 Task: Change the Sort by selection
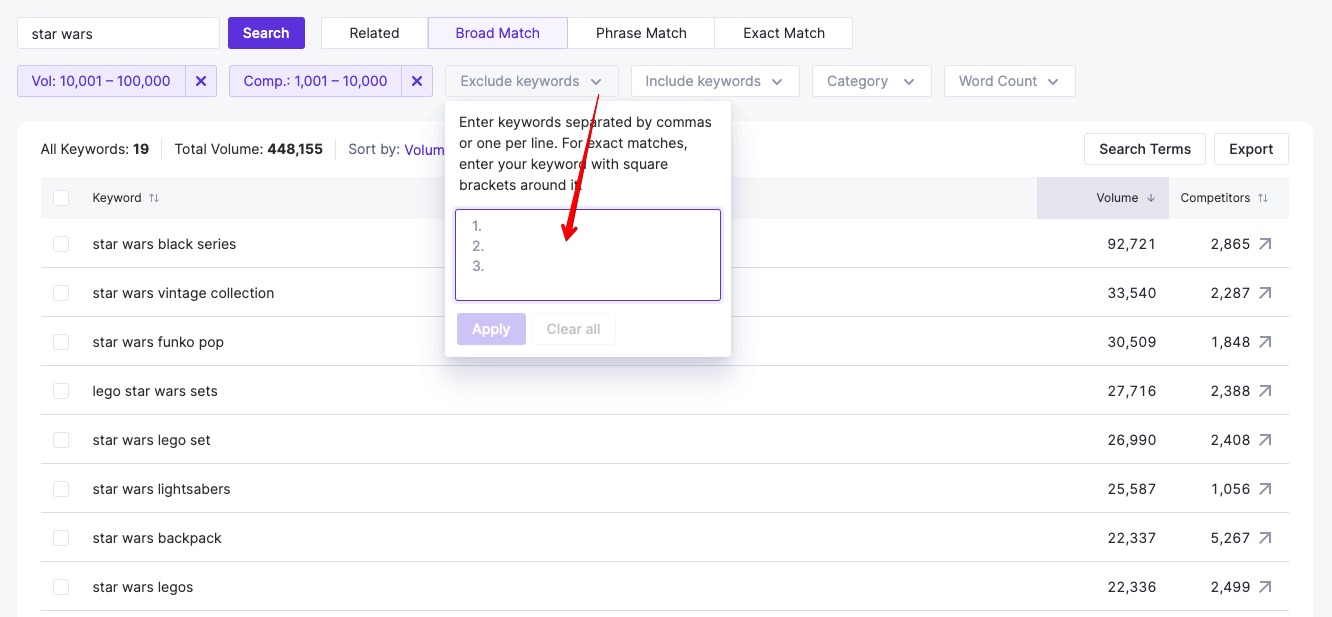pos(424,149)
